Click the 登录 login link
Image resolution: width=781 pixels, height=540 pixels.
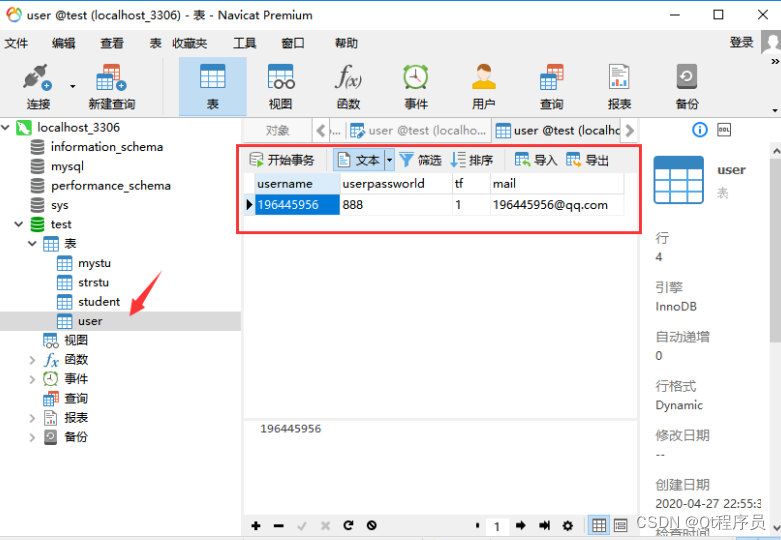coord(742,42)
